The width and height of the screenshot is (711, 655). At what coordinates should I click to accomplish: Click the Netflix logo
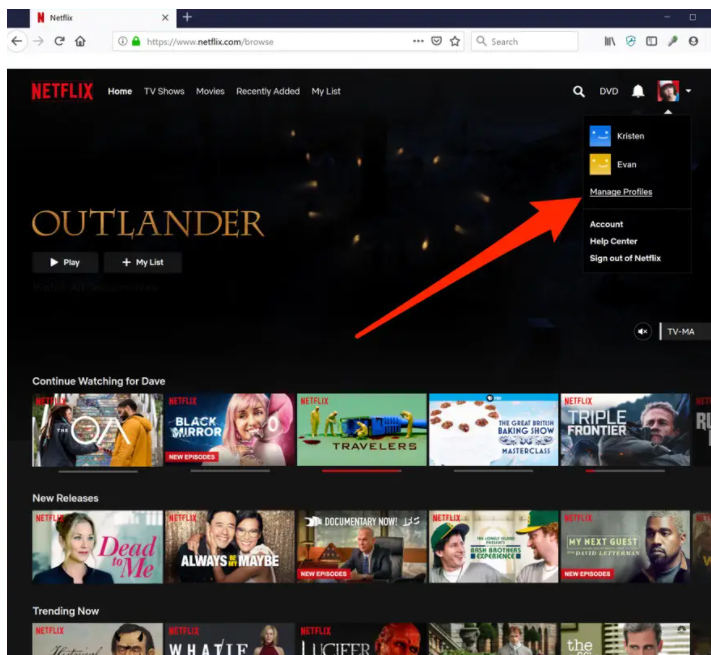click(x=62, y=91)
